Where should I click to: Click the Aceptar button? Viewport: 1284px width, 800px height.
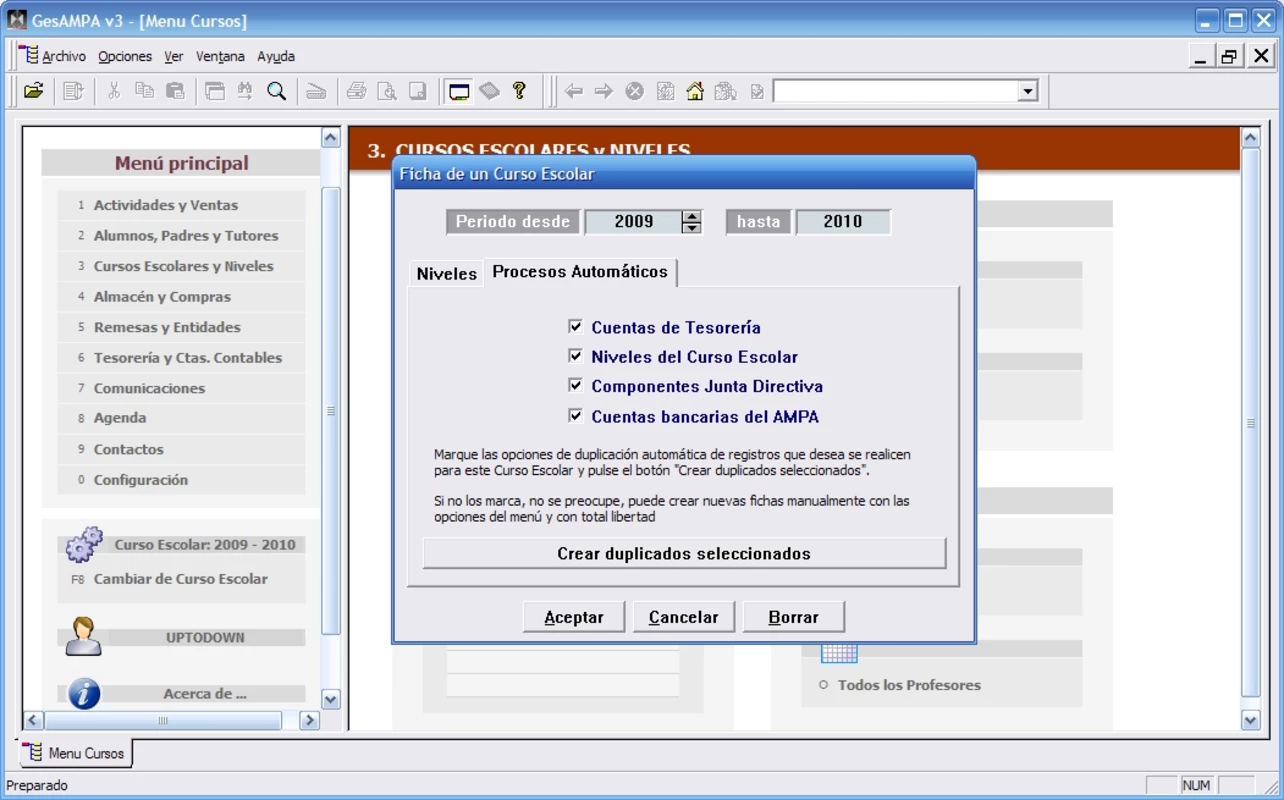(574, 617)
